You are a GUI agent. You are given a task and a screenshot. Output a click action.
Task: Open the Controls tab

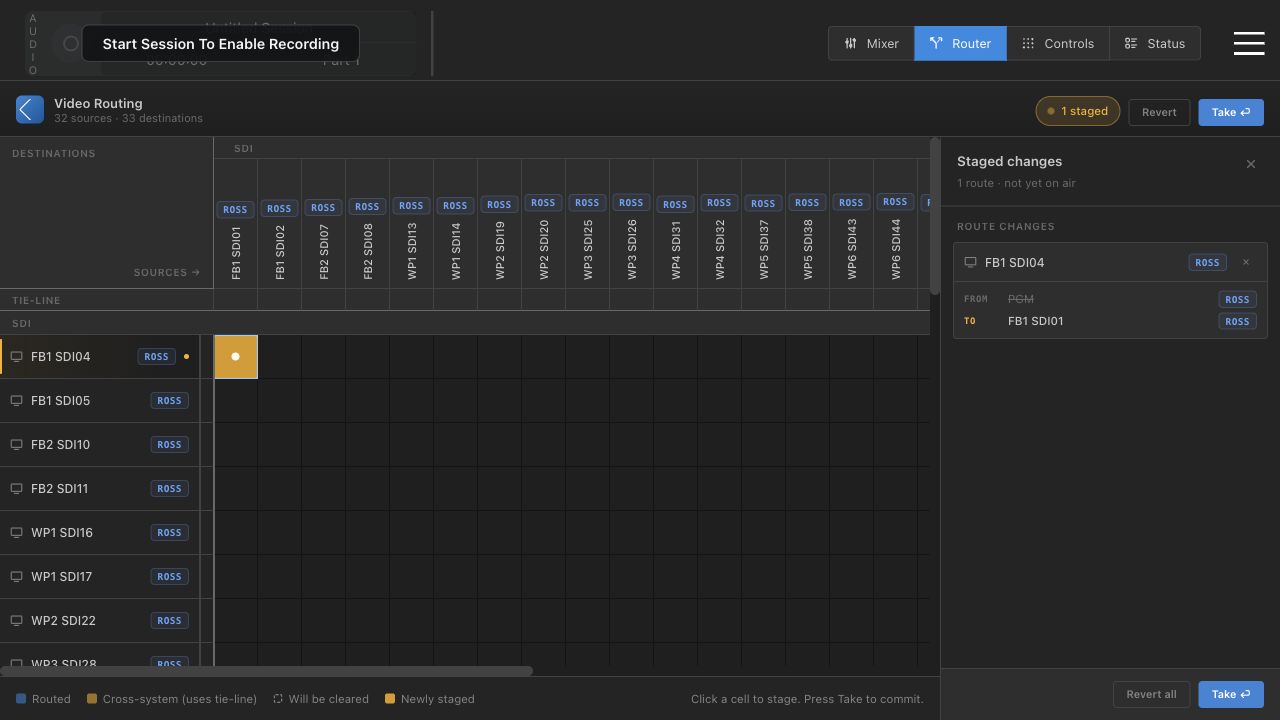point(1058,44)
